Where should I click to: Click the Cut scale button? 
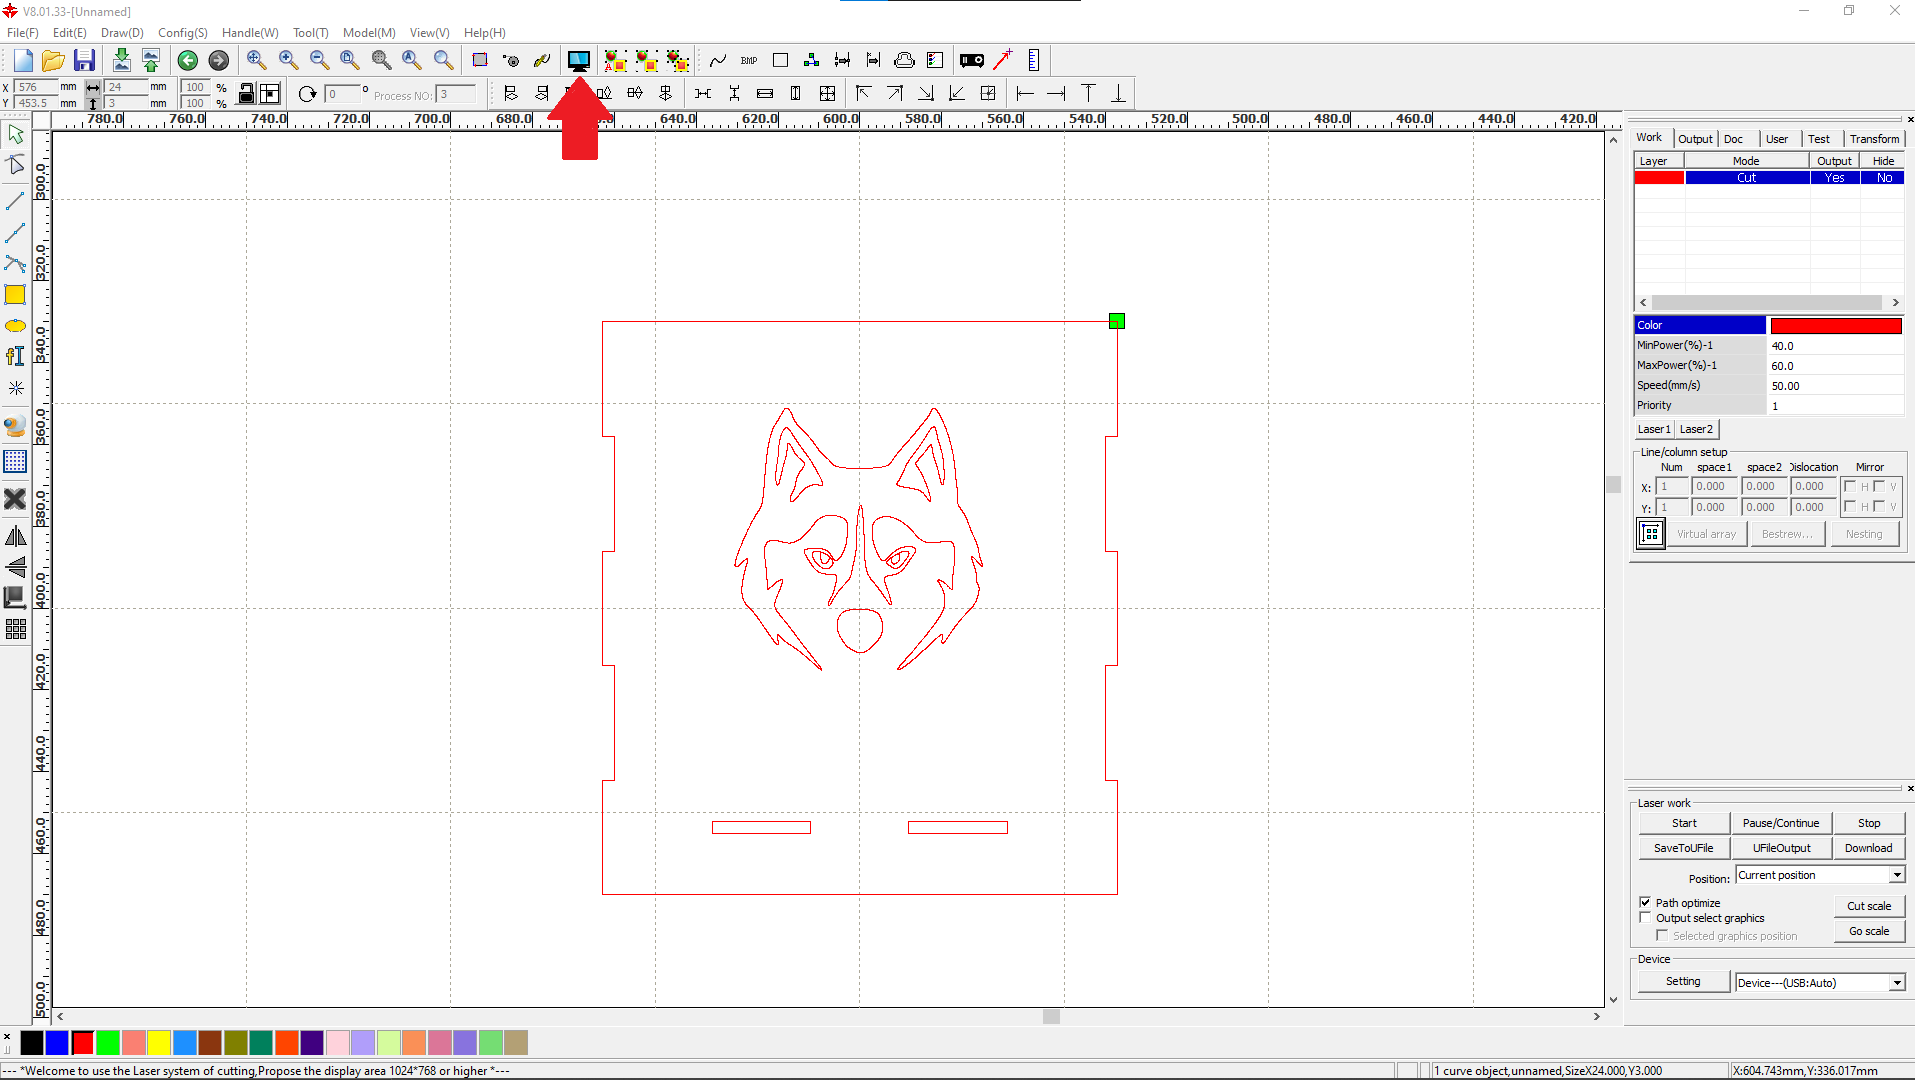point(1869,906)
